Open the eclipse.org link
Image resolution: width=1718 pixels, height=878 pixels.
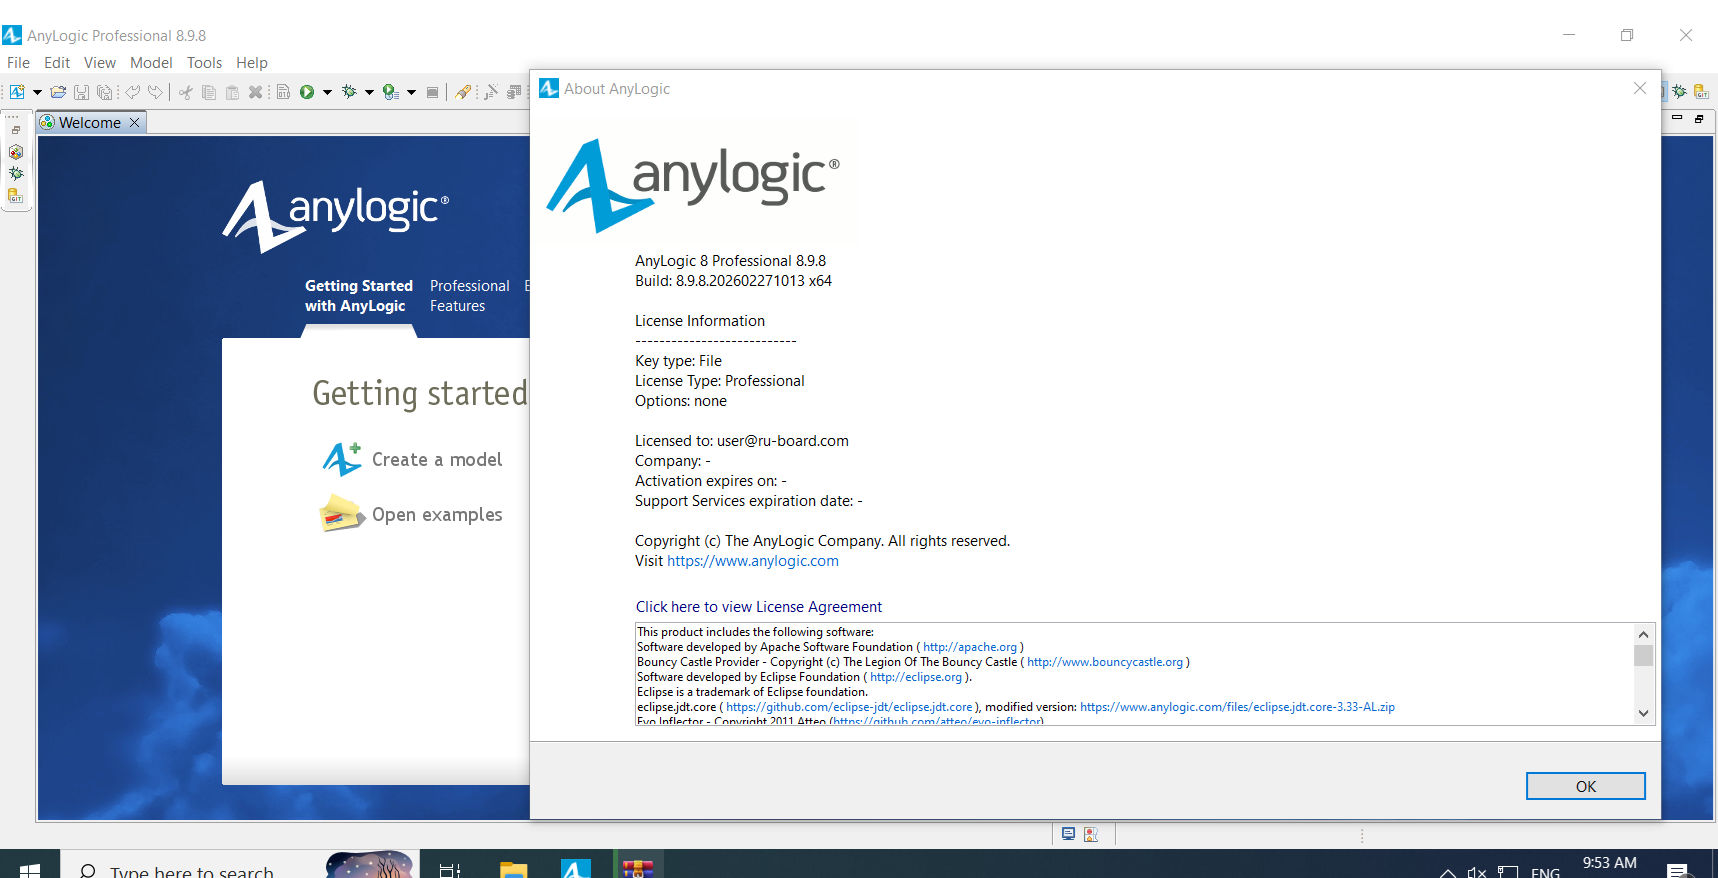tap(916, 677)
